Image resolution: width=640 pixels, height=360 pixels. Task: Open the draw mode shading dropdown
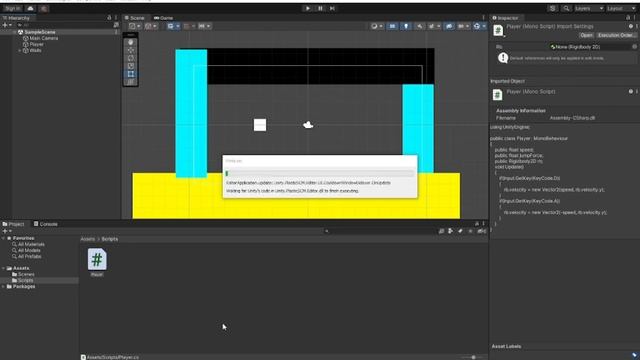click(x=376, y=26)
